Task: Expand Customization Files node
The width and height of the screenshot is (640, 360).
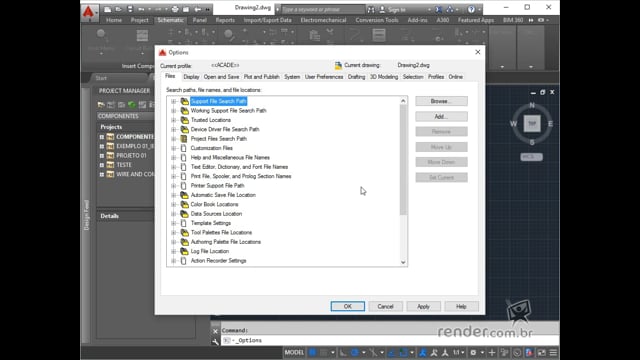Action: click(x=174, y=148)
